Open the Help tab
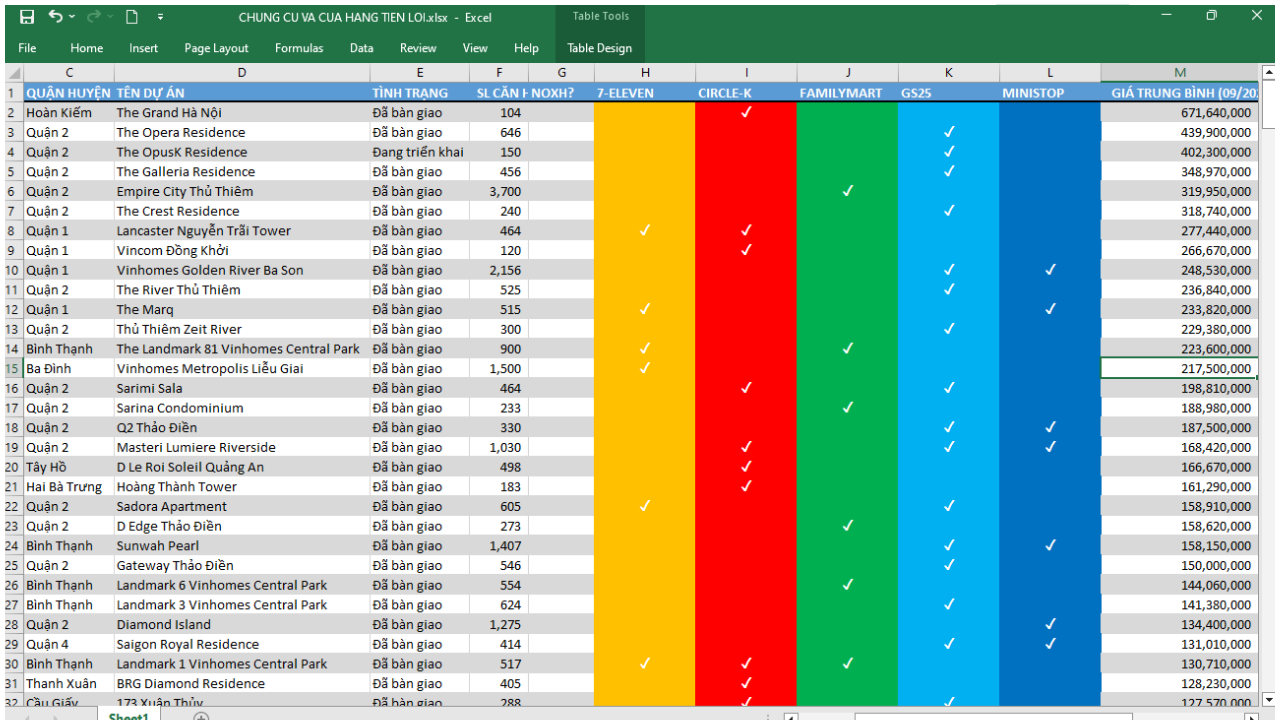 point(526,48)
